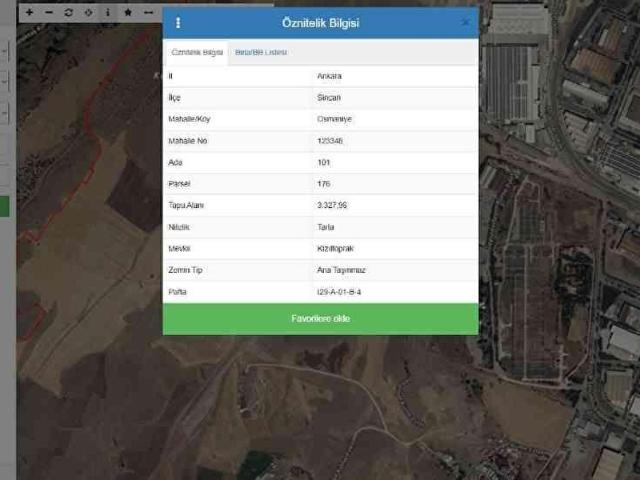Screen dimensions: 640x480
Task: Select the Öznitelik Bilgisi tab
Action: click(x=197, y=52)
